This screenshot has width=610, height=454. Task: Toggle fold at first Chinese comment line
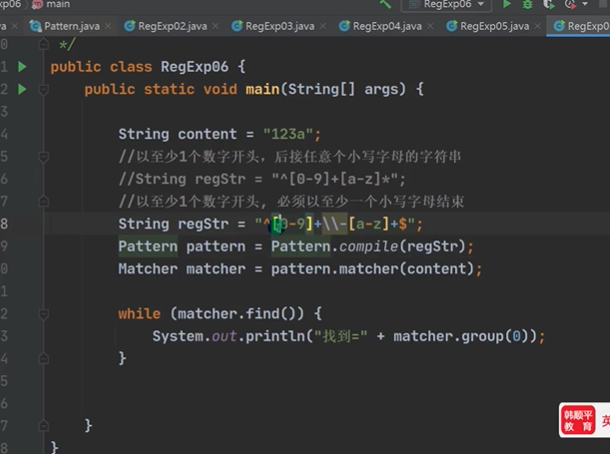click(x=44, y=157)
